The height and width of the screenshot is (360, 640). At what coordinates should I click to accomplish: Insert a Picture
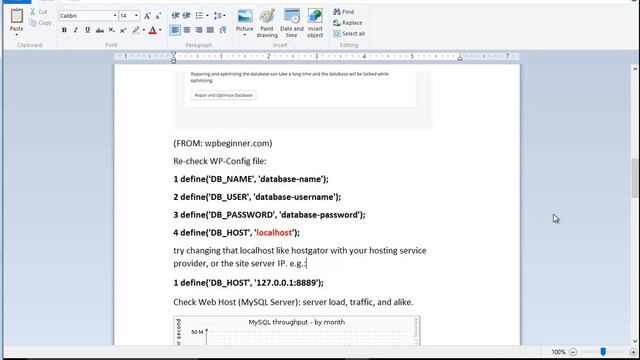[x=244, y=19]
